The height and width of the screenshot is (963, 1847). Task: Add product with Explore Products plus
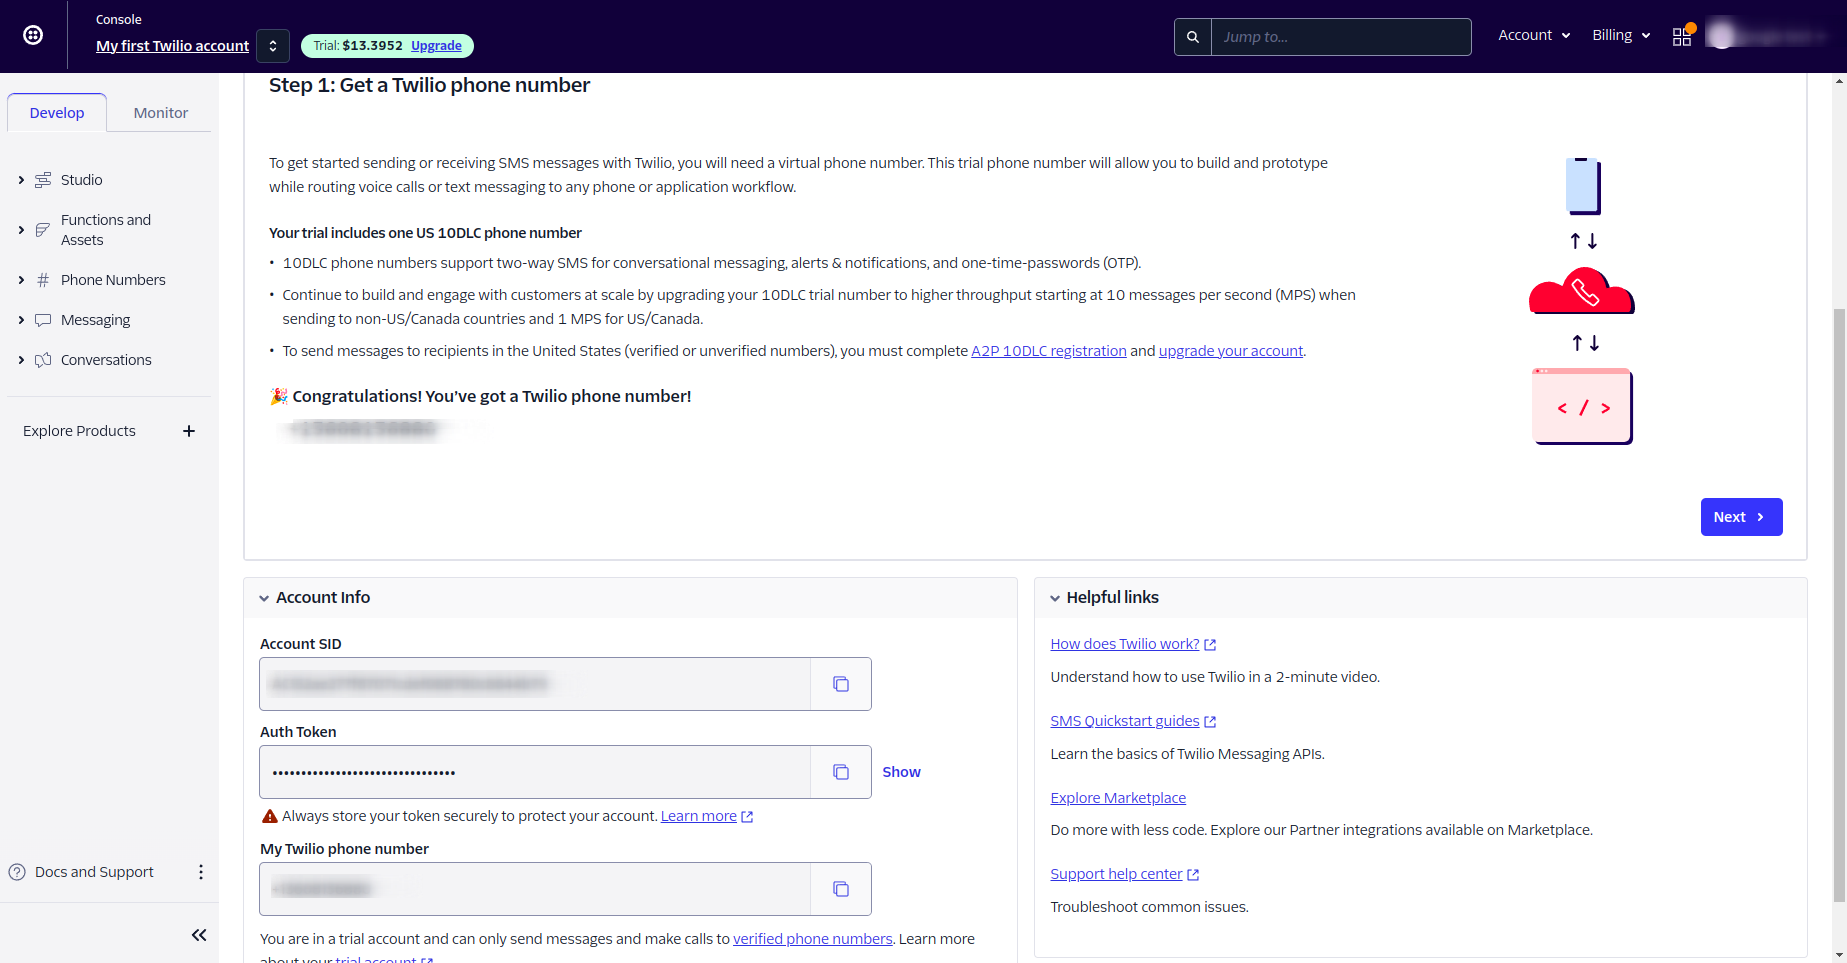(189, 431)
